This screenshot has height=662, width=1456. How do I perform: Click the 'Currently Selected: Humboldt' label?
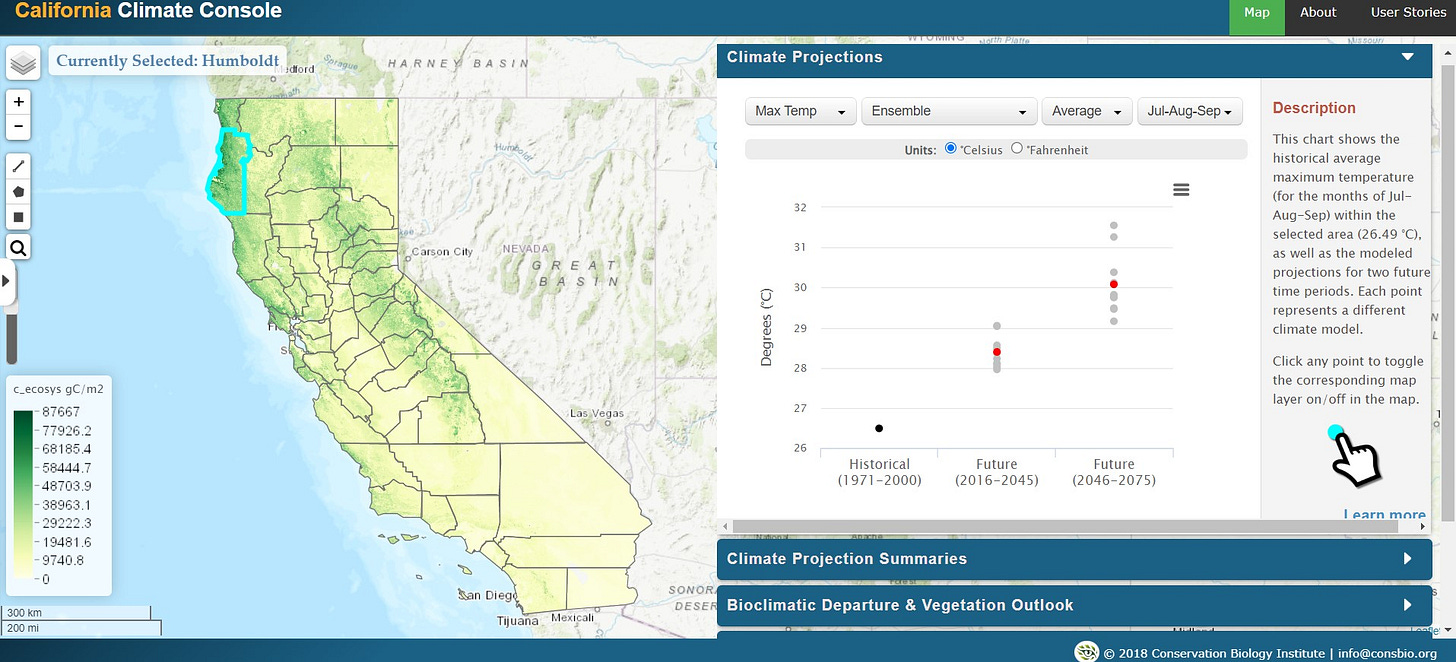click(167, 61)
